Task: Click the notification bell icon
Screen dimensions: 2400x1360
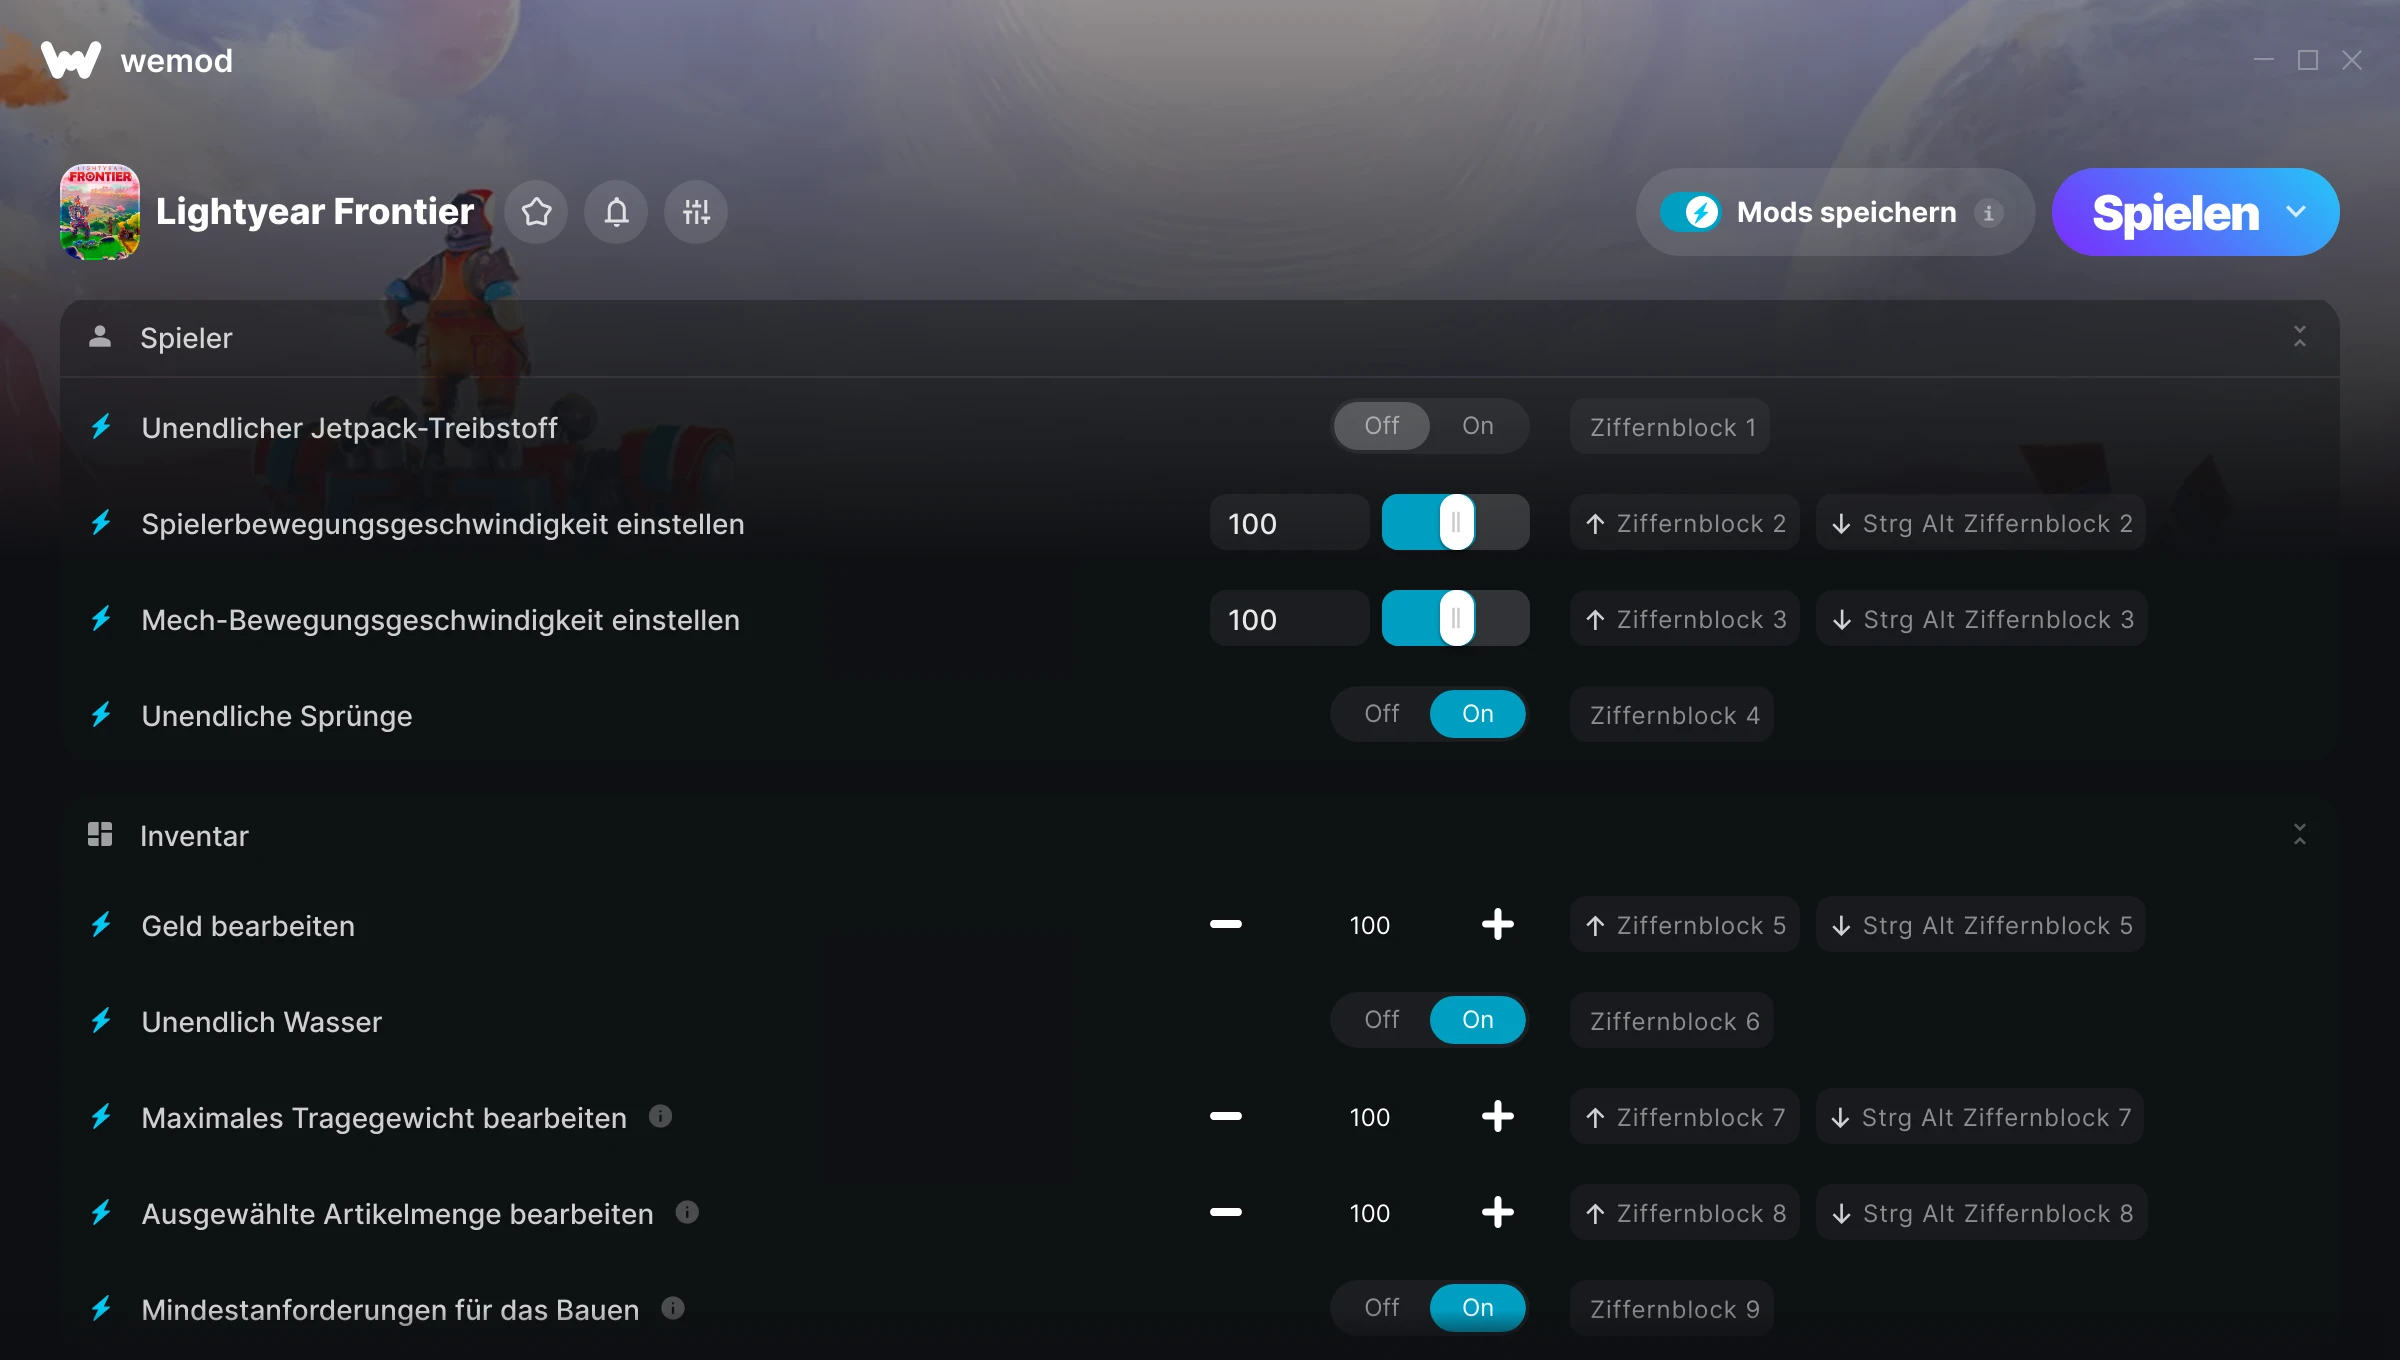Action: (x=616, y=212)
